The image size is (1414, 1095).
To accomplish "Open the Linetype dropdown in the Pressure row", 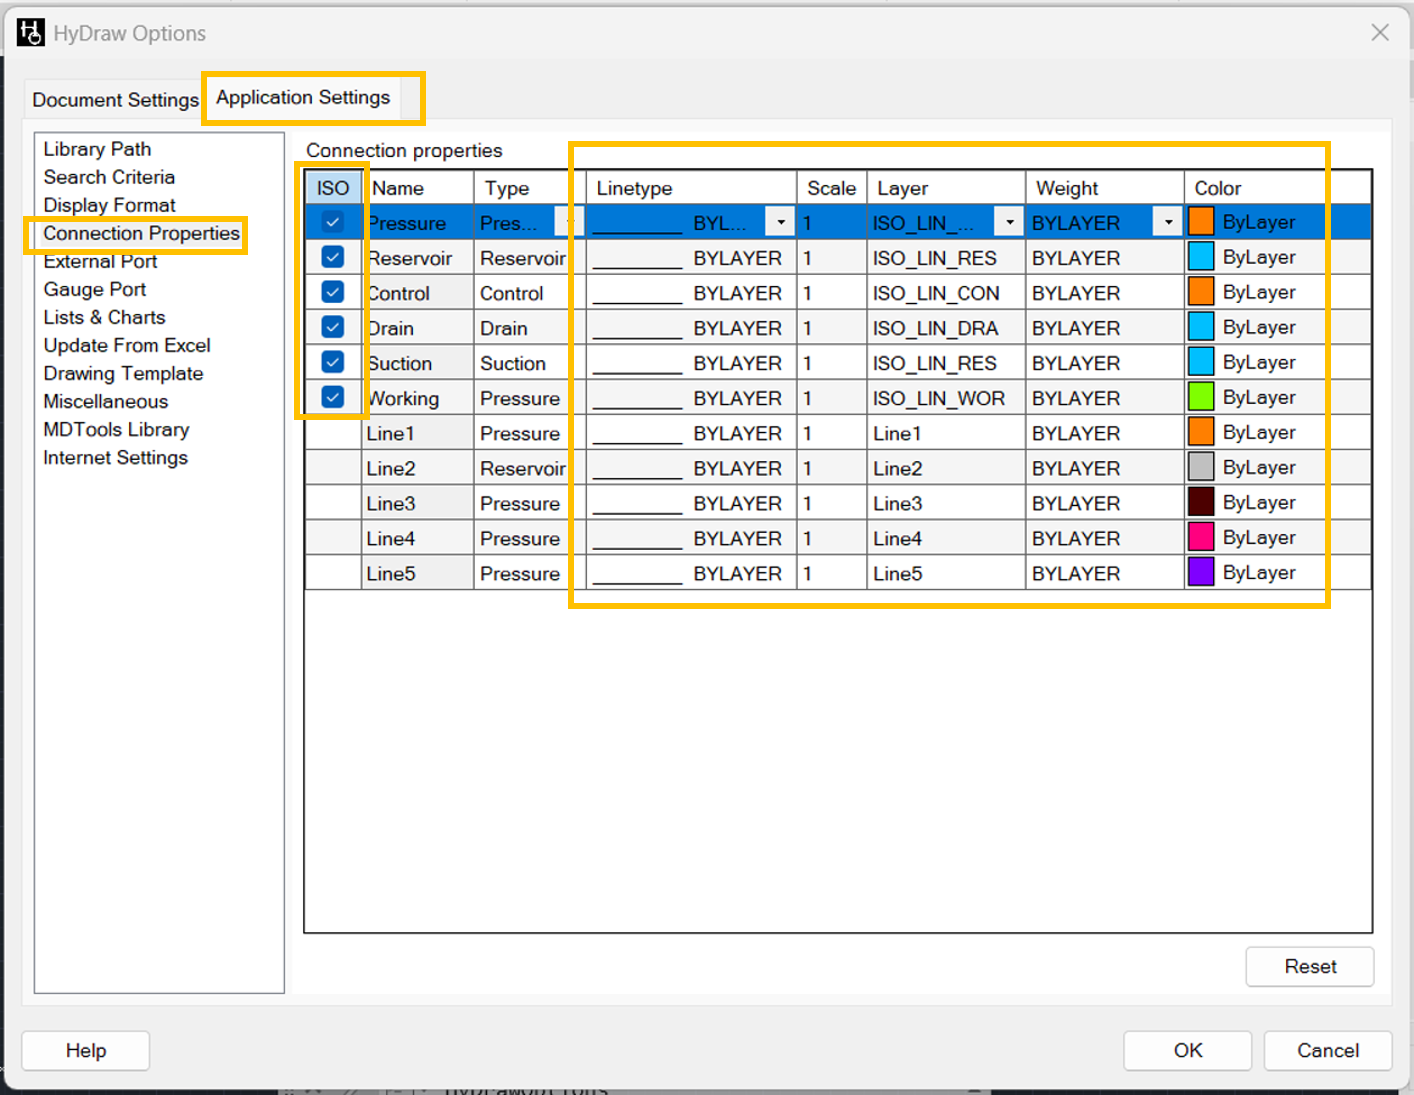I will click(780, 222).
